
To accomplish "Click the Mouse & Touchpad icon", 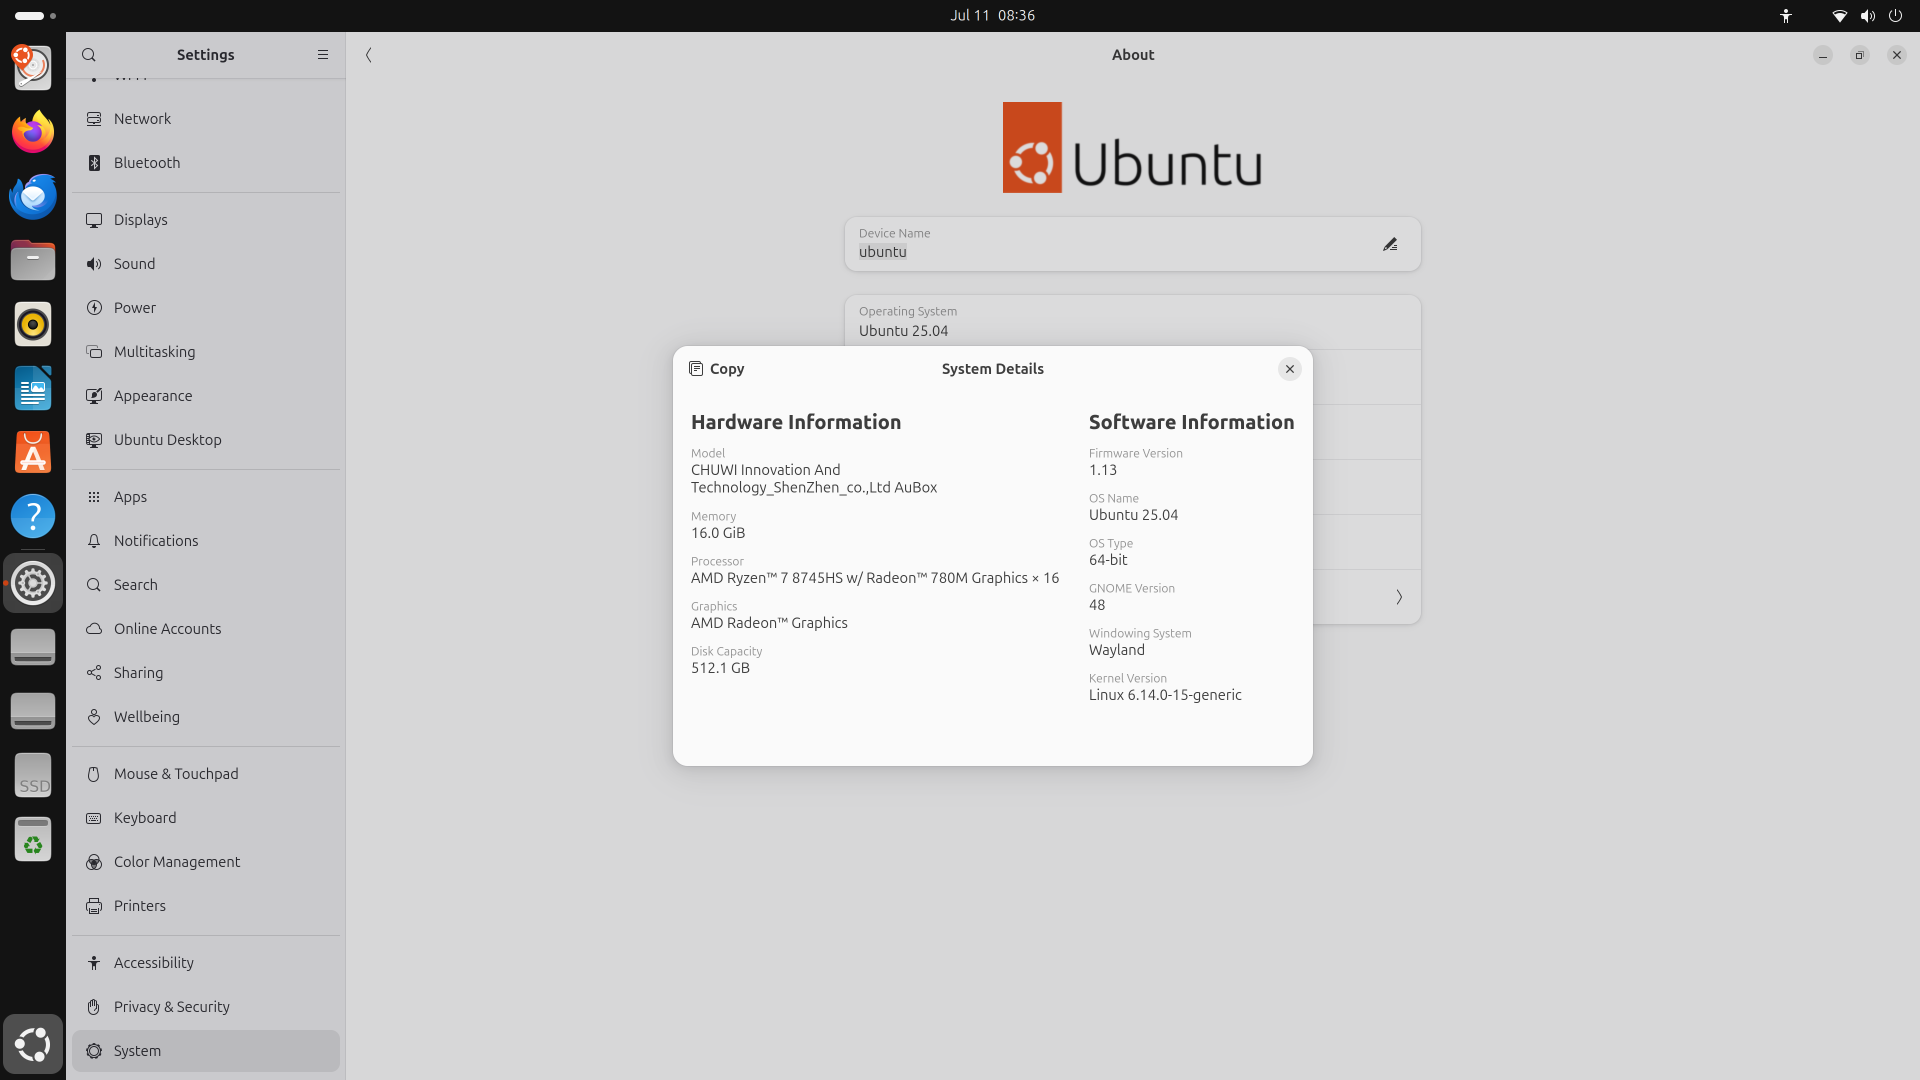I will pos(94,774).
